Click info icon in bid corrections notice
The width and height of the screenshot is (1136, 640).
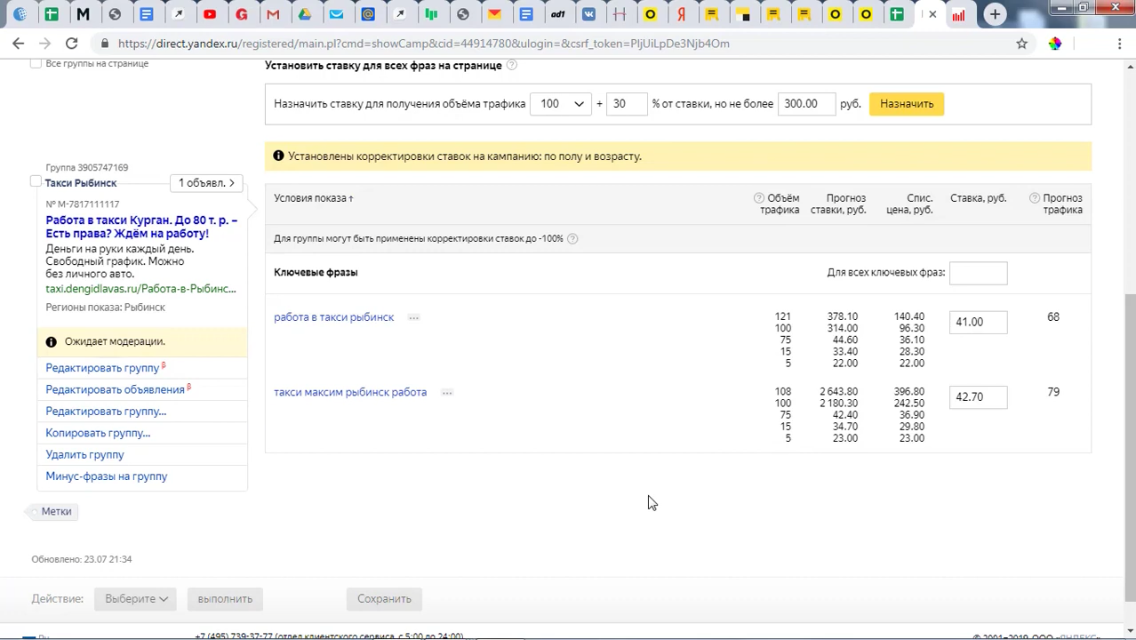[278, 156]
